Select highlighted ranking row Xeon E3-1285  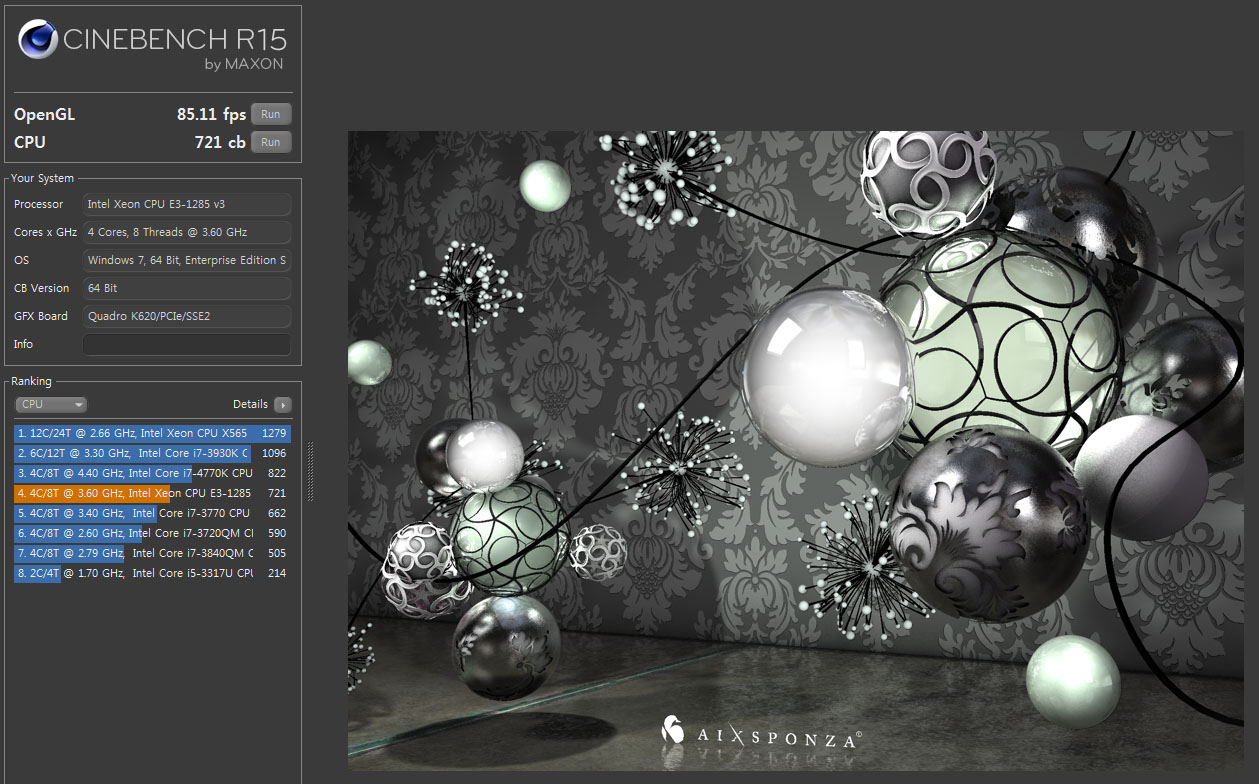(x=153, y=493)
